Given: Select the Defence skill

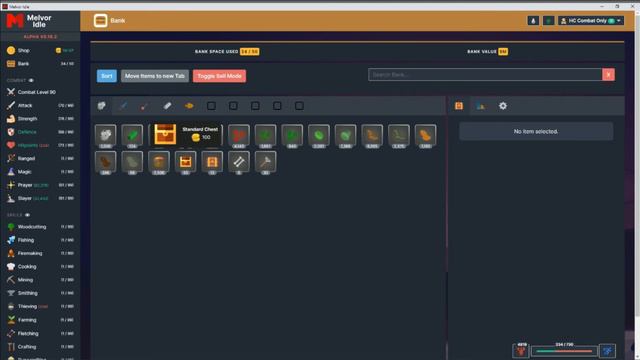Looking at the screenshot, I should tap(40, 132).
